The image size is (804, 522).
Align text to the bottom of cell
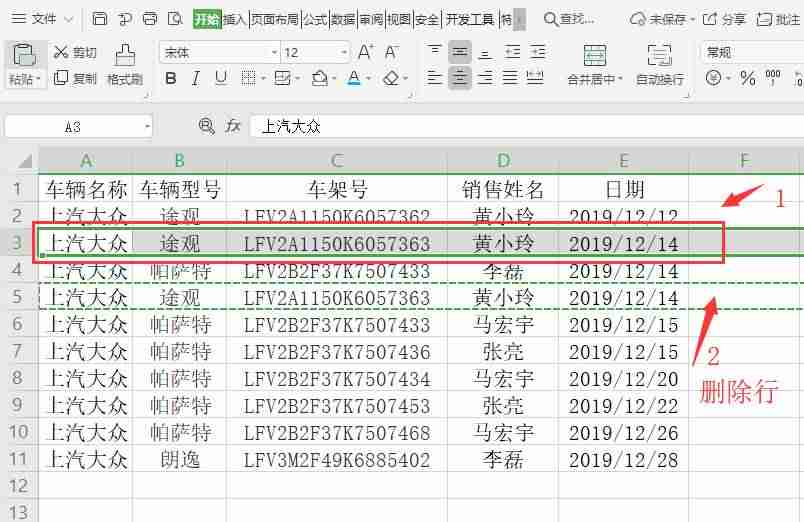[x=485, y=51]
